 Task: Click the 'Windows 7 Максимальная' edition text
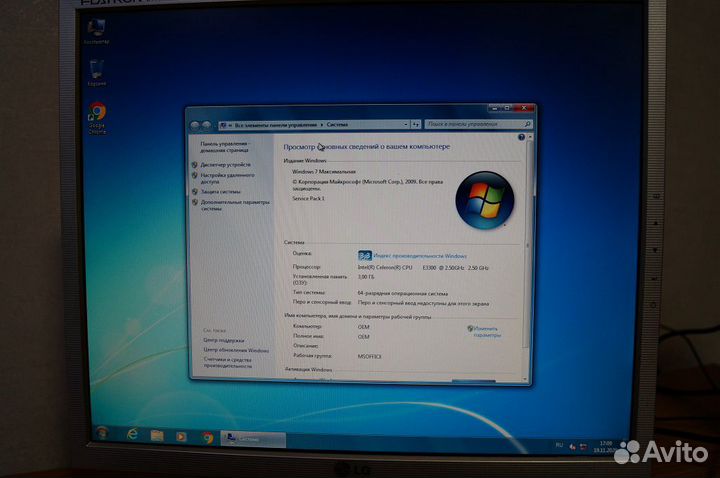click(324, 171)
